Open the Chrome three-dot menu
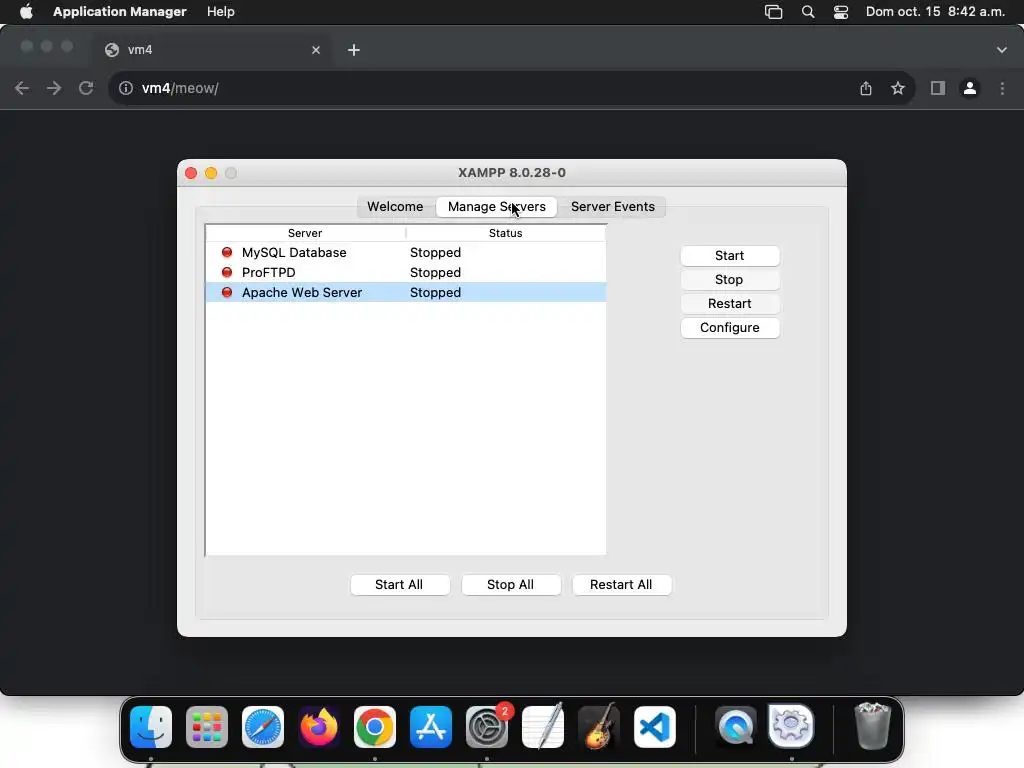 click(x=1002, y=88)
